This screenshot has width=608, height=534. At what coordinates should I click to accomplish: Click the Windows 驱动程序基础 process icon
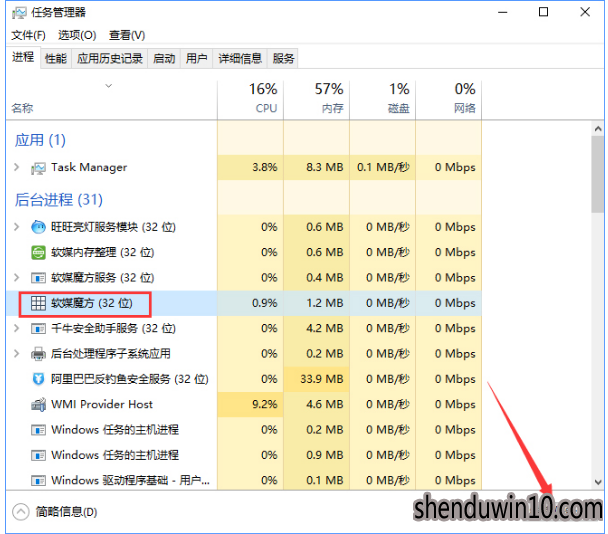38,480
